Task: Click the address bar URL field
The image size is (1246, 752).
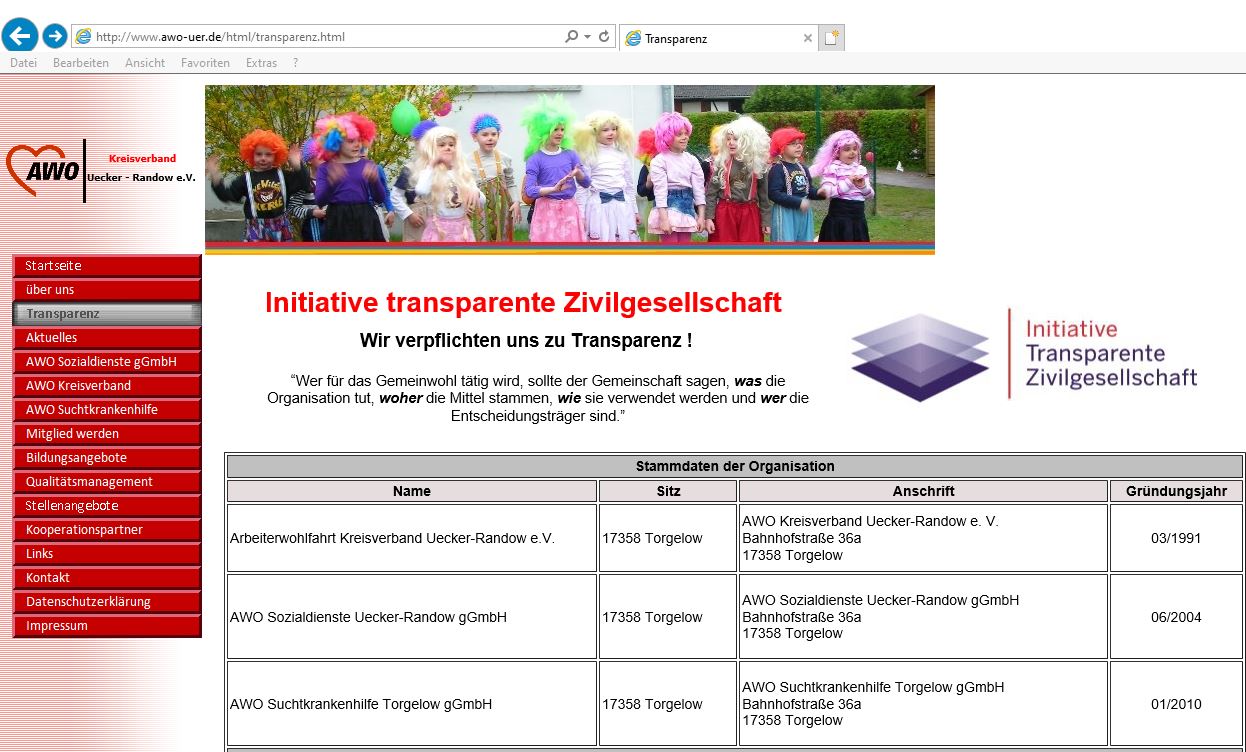Action: coord(320,37)
